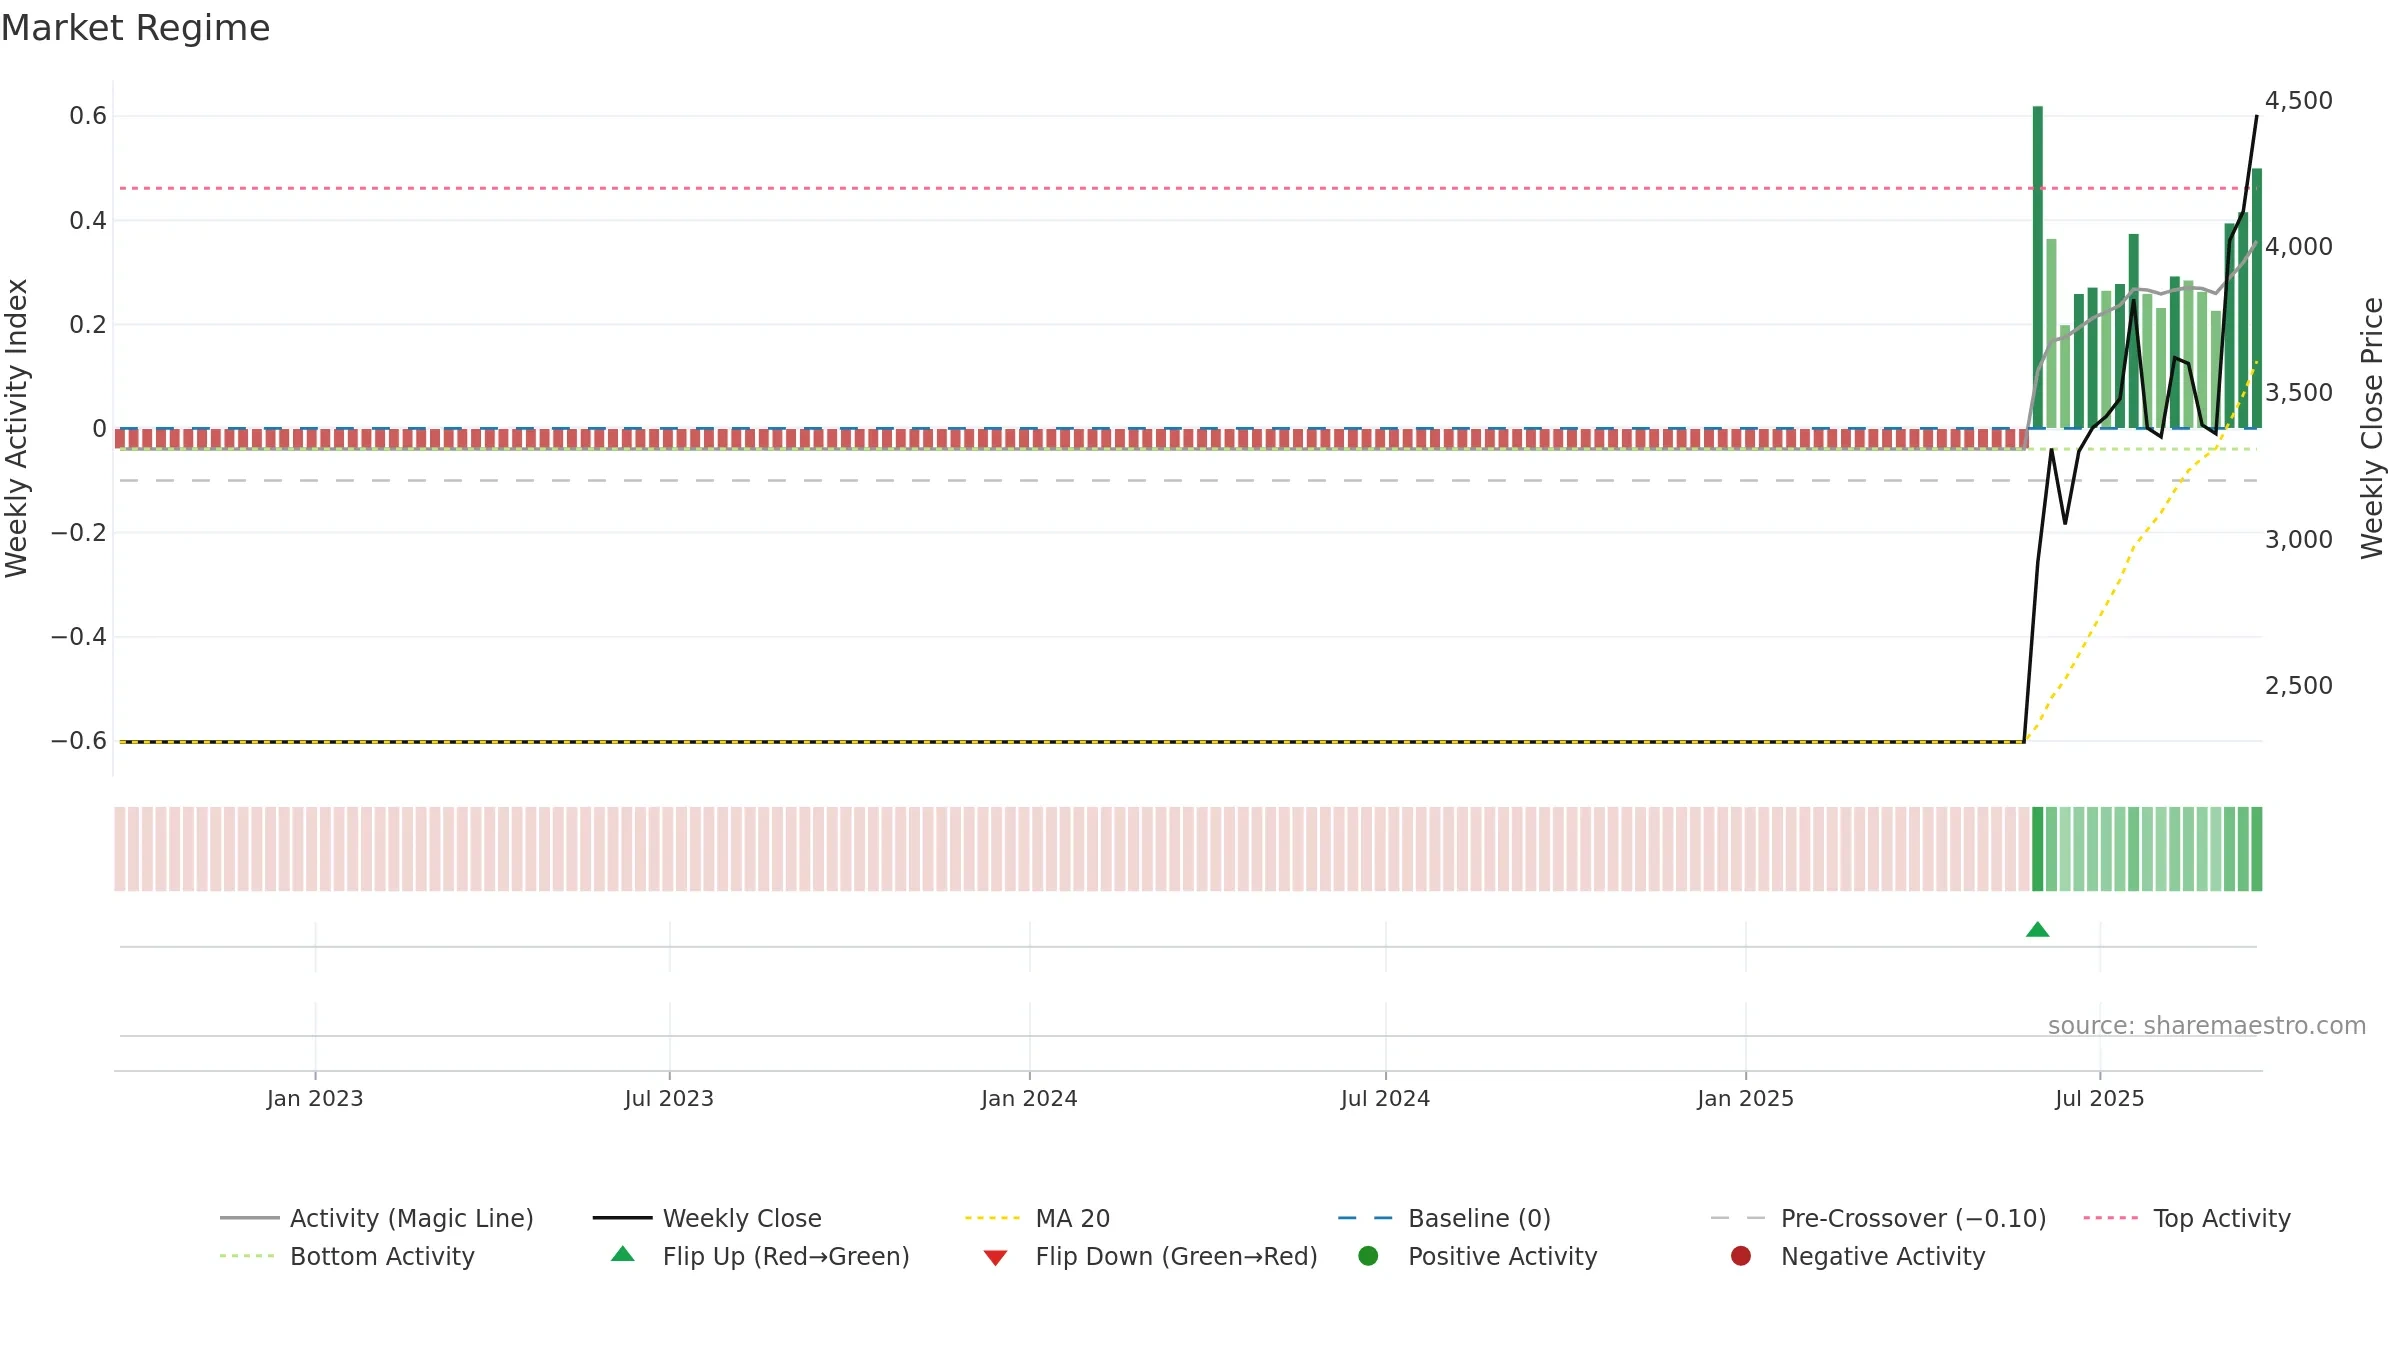
Task: Click the first dark green cell in the regime strip
Action: (x=2038, y=849)
